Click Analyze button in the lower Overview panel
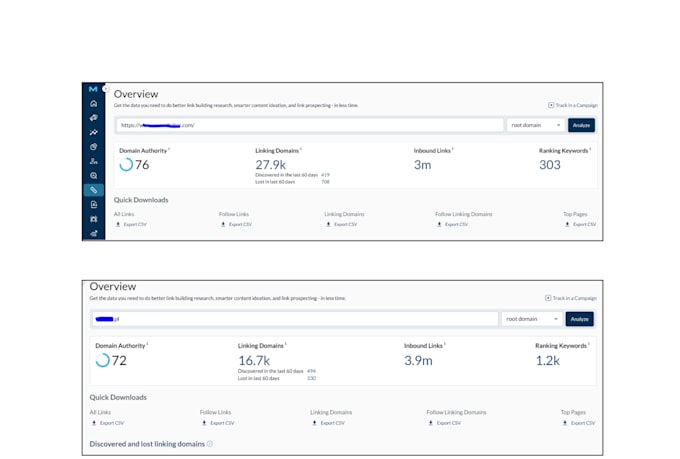 pos(579,319)
